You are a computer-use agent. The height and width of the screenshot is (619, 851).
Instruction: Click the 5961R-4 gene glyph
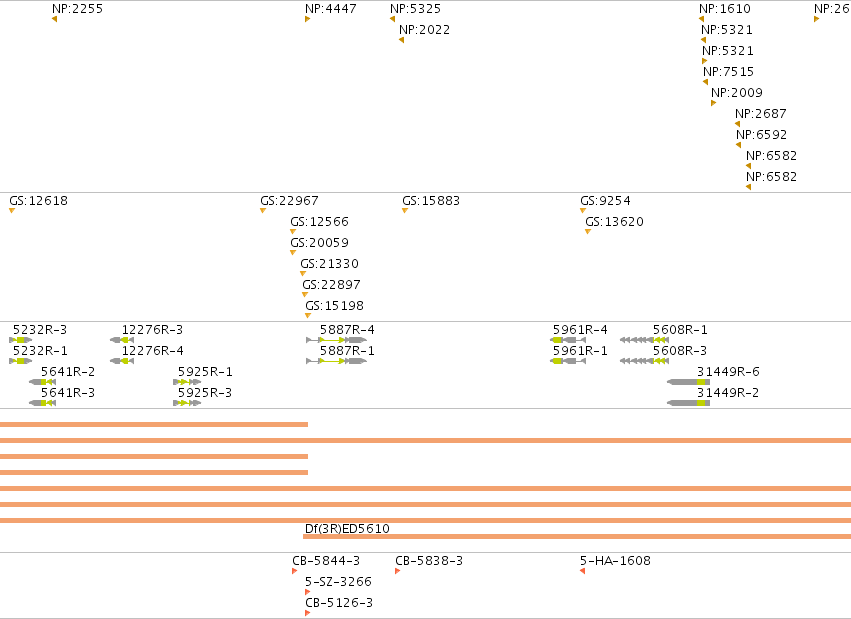(x=568, y=340)
